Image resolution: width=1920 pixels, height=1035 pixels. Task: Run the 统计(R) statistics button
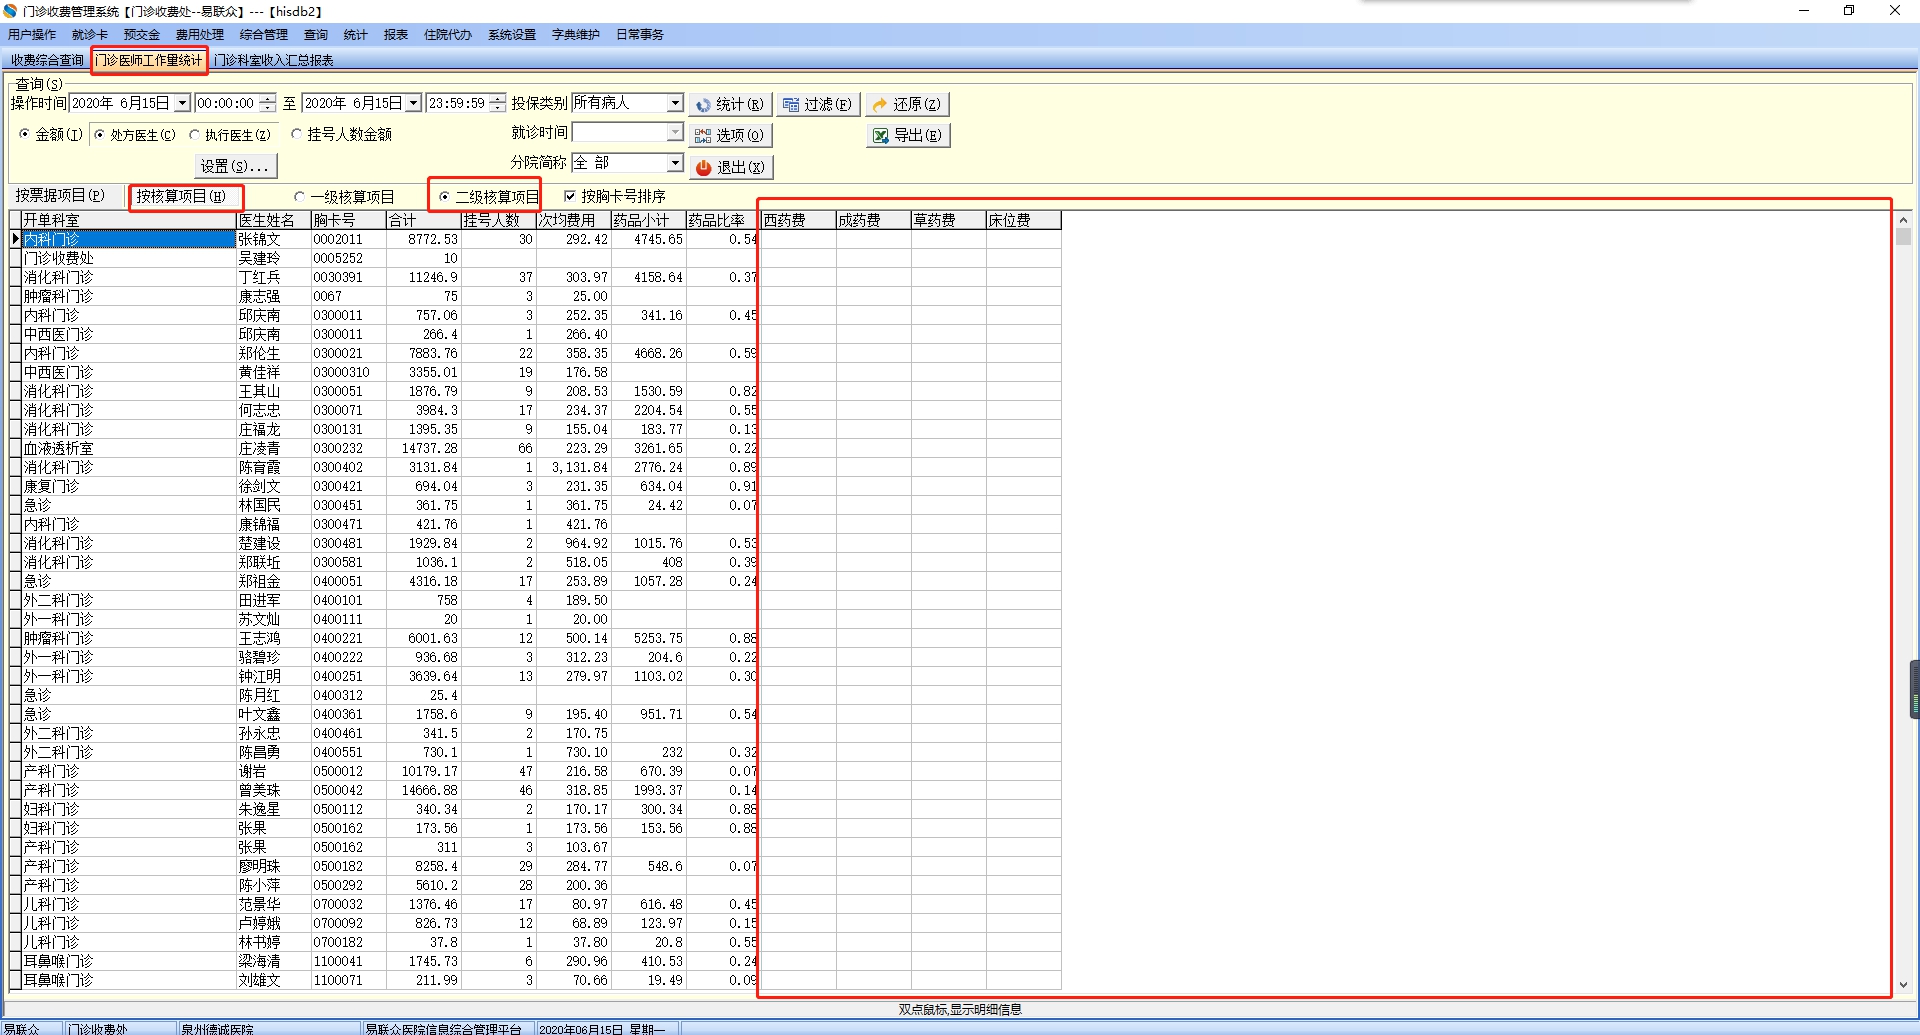(x=730, y=104)
